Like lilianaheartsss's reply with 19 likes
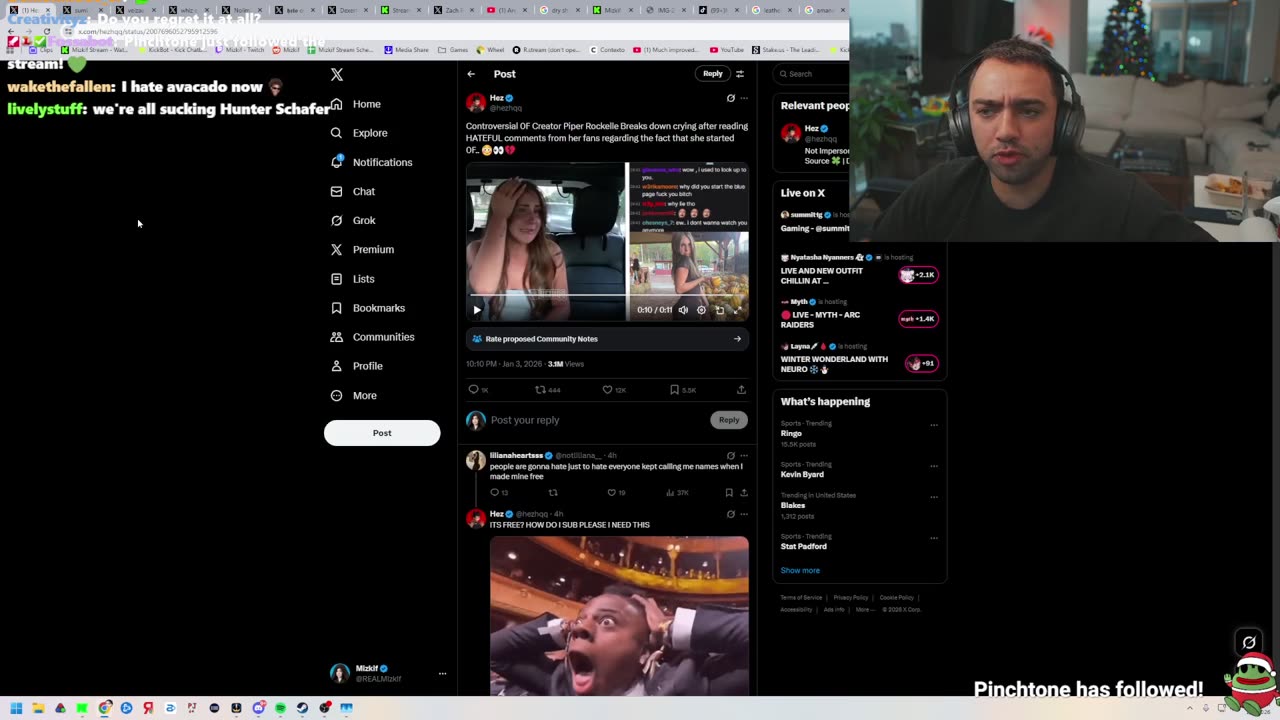The height and width of the screenshot is (720, 1280). click(x=616, y=493)
